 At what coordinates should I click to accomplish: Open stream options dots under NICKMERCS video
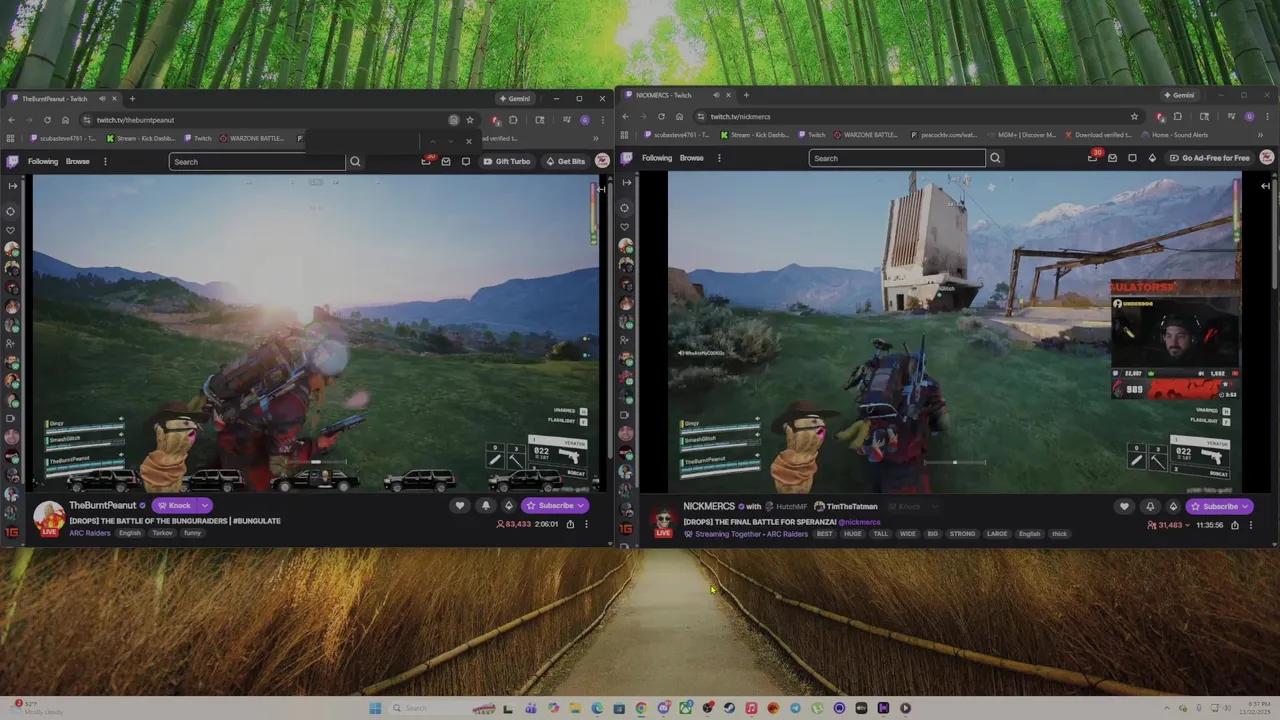tap(1250, 525)
